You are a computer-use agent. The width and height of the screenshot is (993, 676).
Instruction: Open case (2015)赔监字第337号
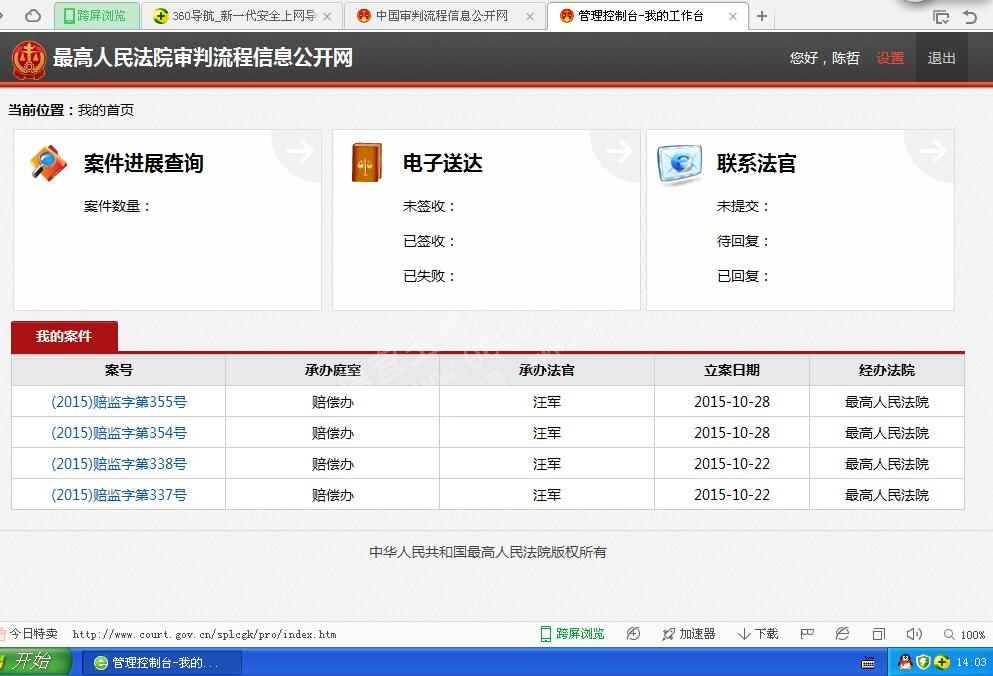tap(119, 495)
